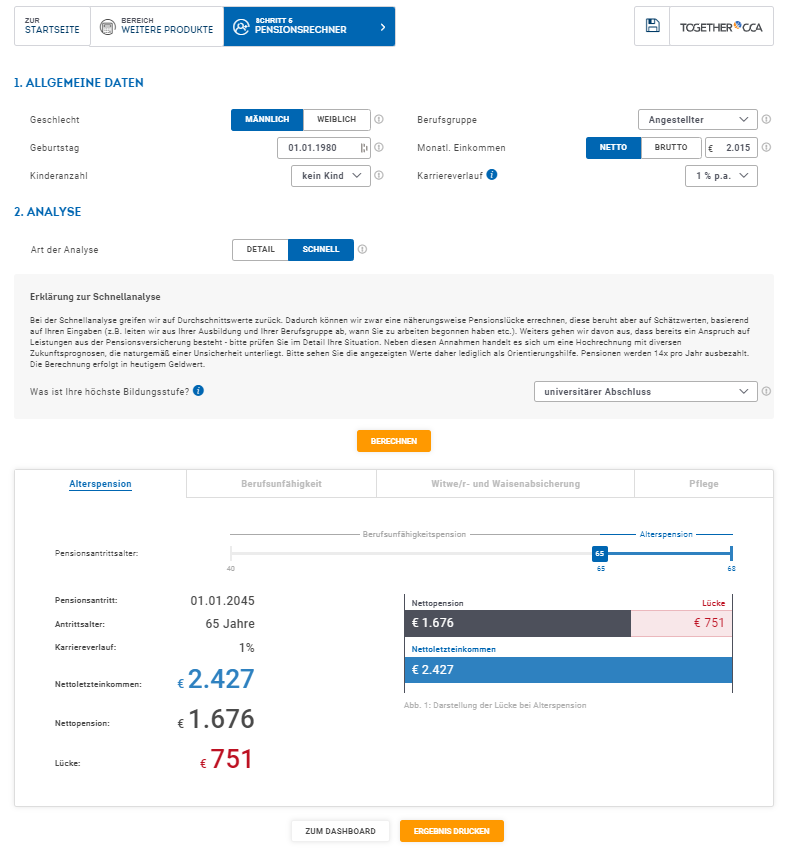The width and height of the screenshot is (805, 852).
Task: Click Ergebnis drucken button
Action: click(x=451, y=831)
